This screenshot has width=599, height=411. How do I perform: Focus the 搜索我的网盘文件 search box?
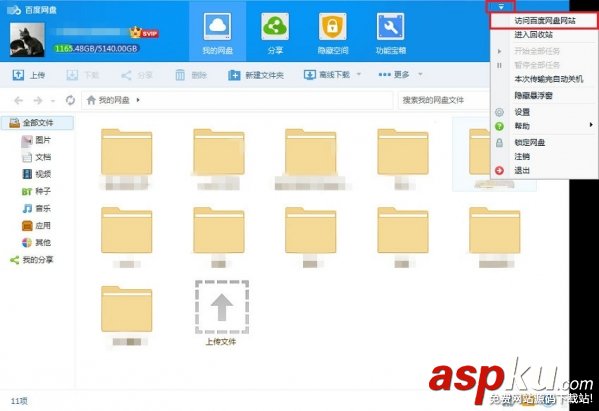443,100
